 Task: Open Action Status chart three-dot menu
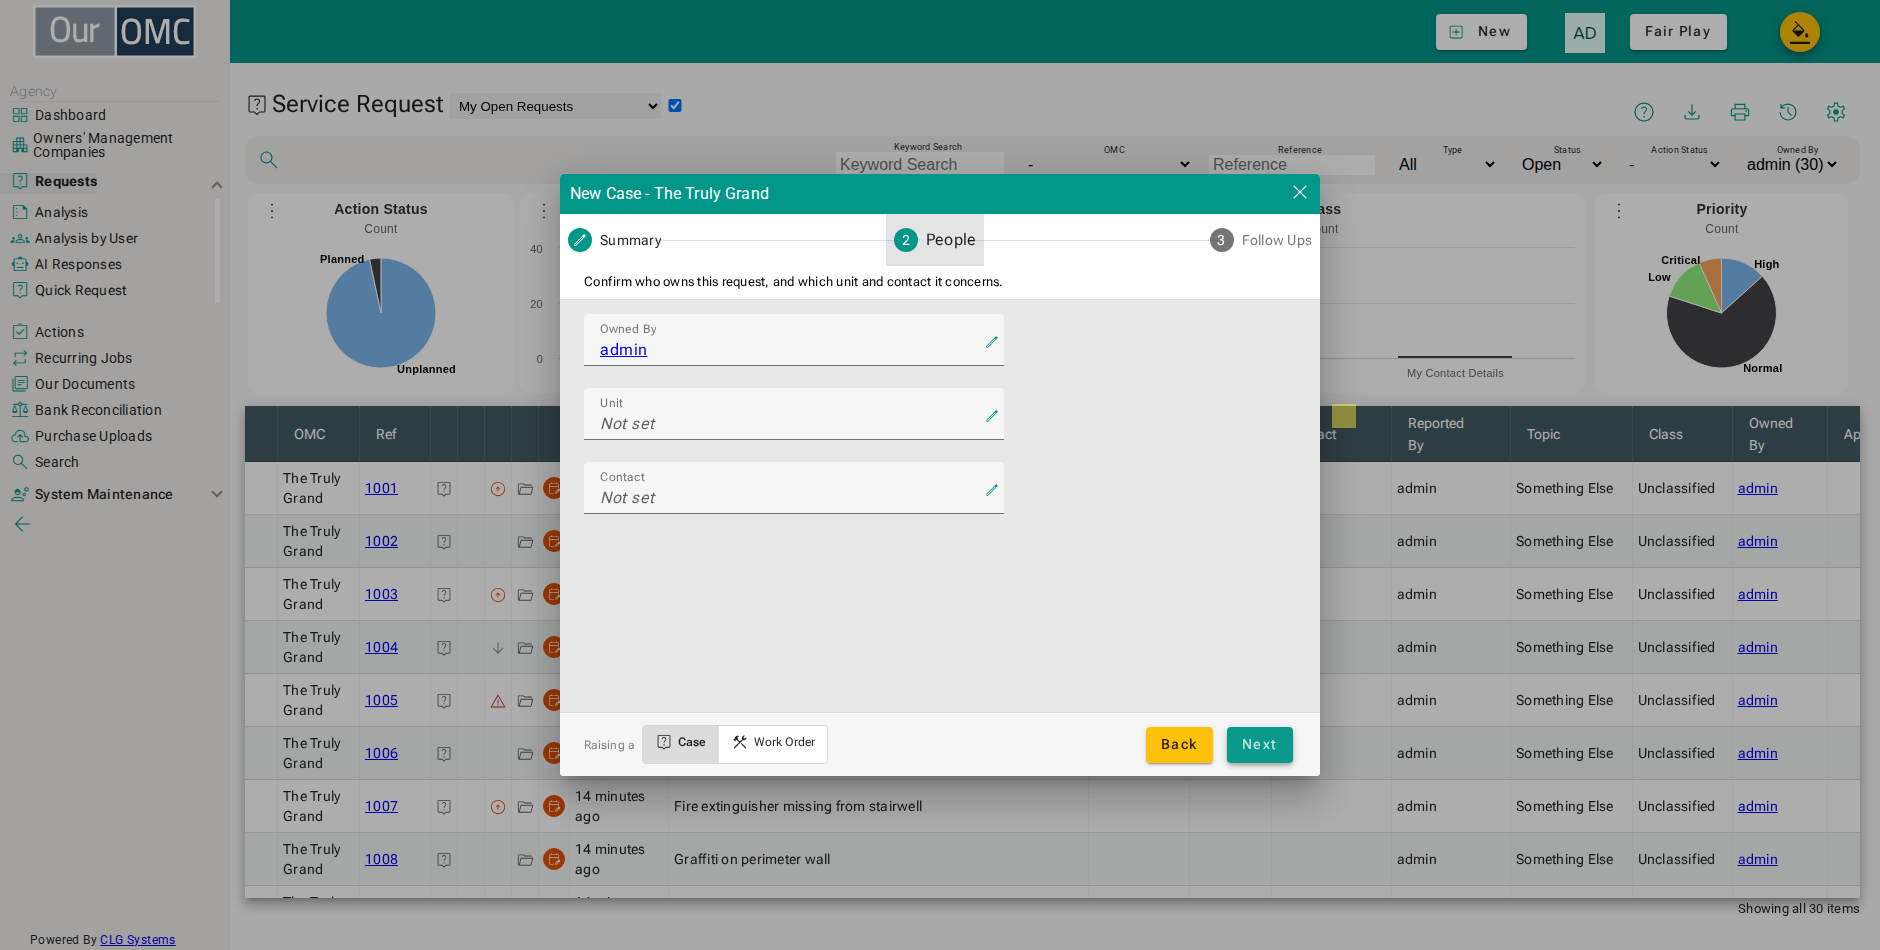[x=272, y=211]
